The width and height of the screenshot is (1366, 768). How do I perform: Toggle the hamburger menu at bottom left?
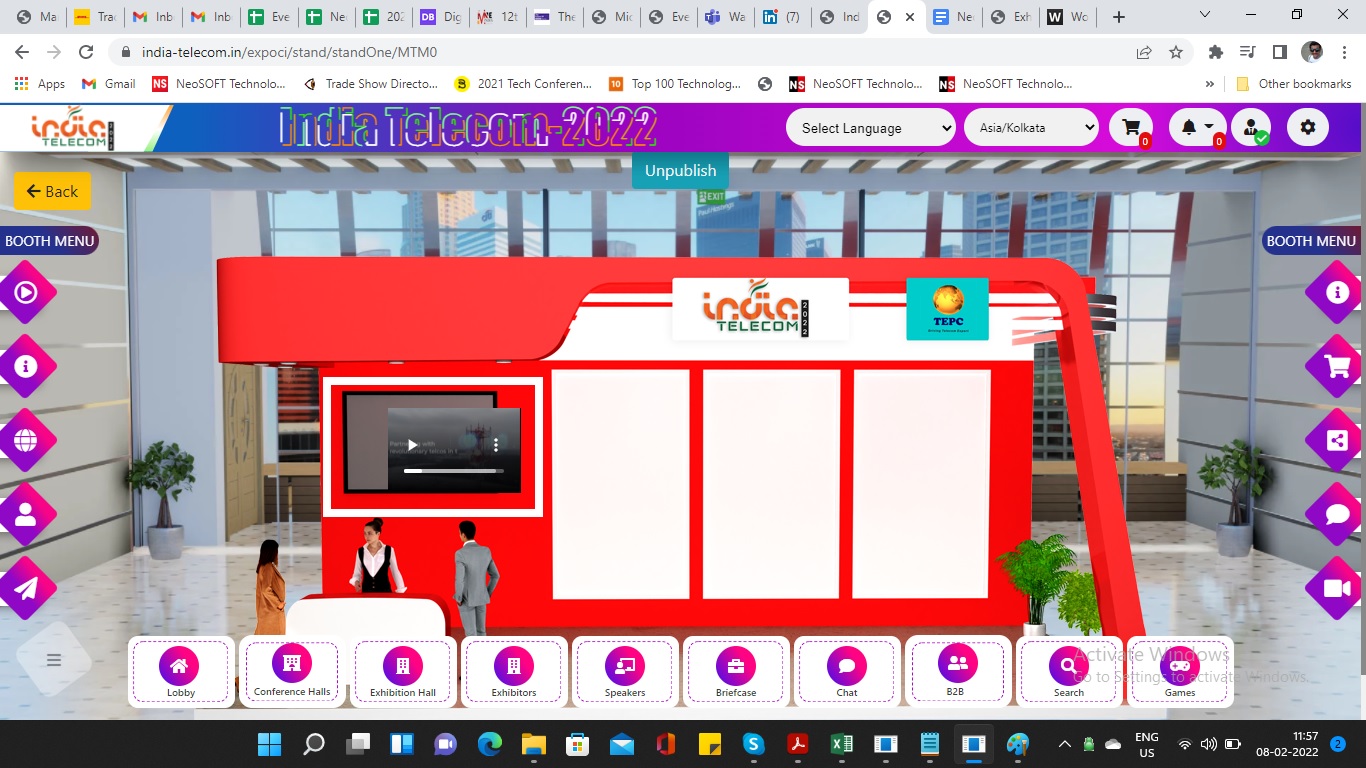(54, 660)
